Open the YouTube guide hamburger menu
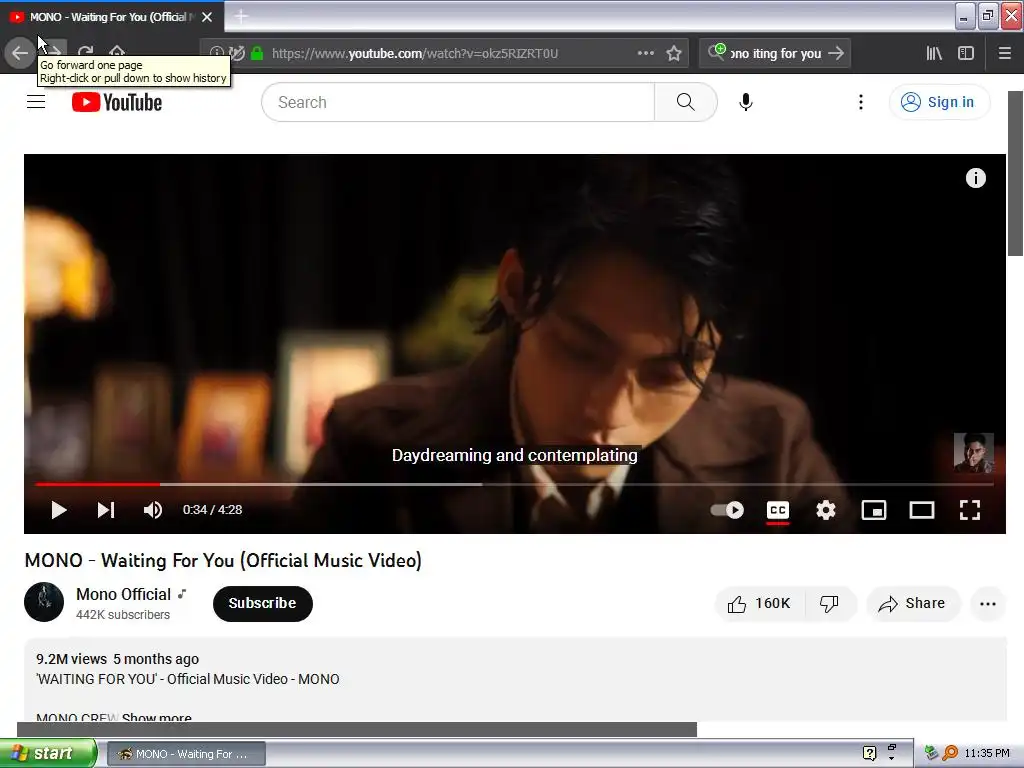Image resolution: width=1024 pixels, height=768 pixels. pos(36,102)
